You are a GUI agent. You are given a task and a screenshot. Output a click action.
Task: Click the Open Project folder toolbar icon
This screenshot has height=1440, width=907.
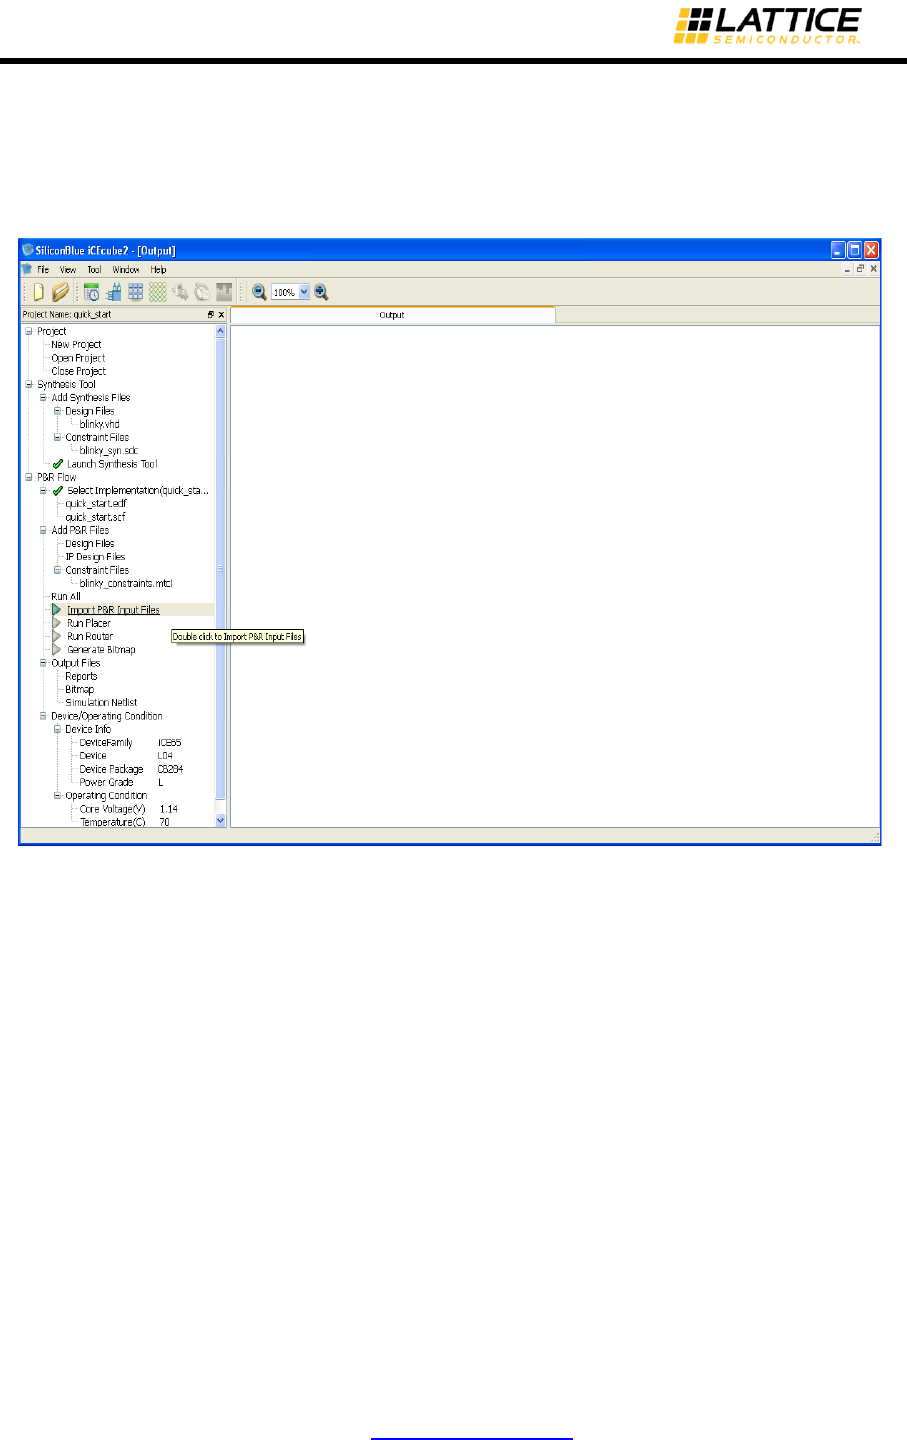tap(60, 292)
